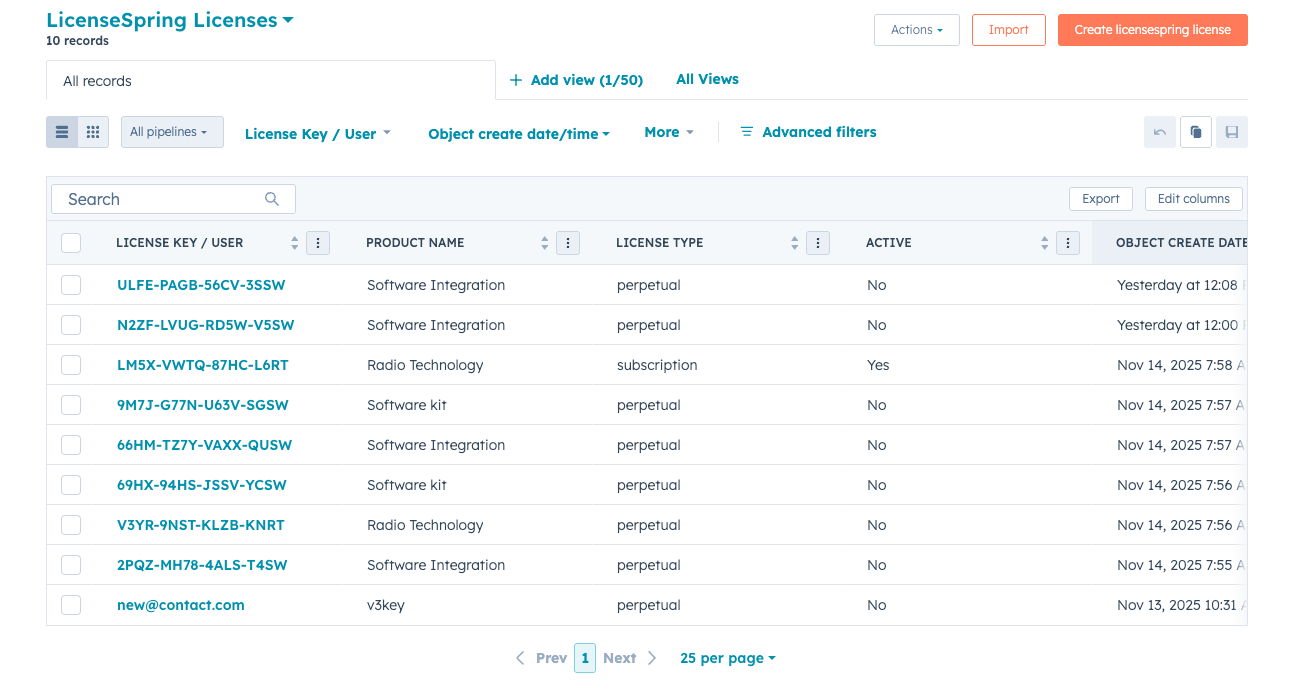This screenshot has width=1292, height=694.
Task: Open License Key / User column options menu
Action: coord(318,243)
